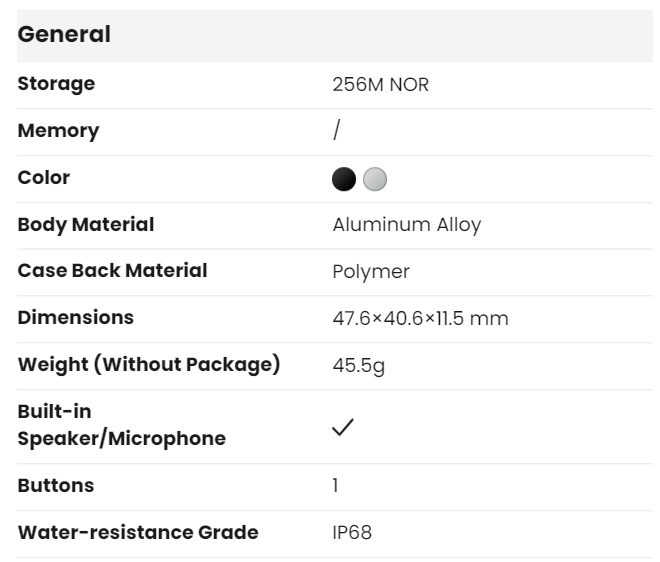Click the slash value beside Memory
Viewport: 660px width, 562px height.
tap(336, 131)
